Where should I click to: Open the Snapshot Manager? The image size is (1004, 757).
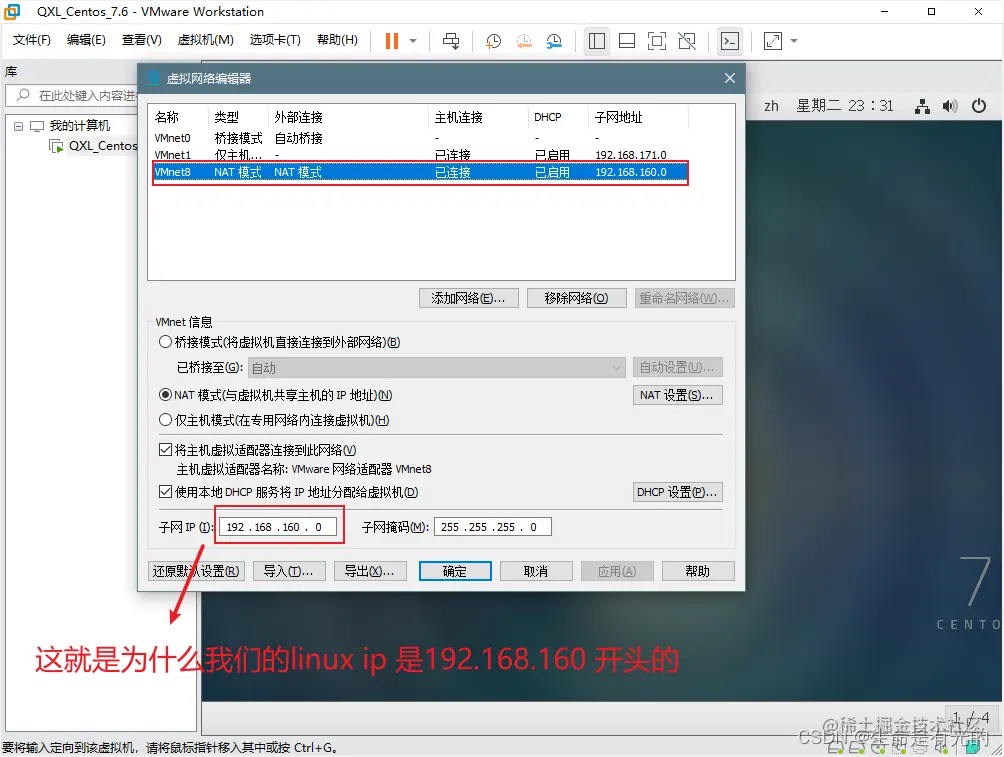point(554,40)
